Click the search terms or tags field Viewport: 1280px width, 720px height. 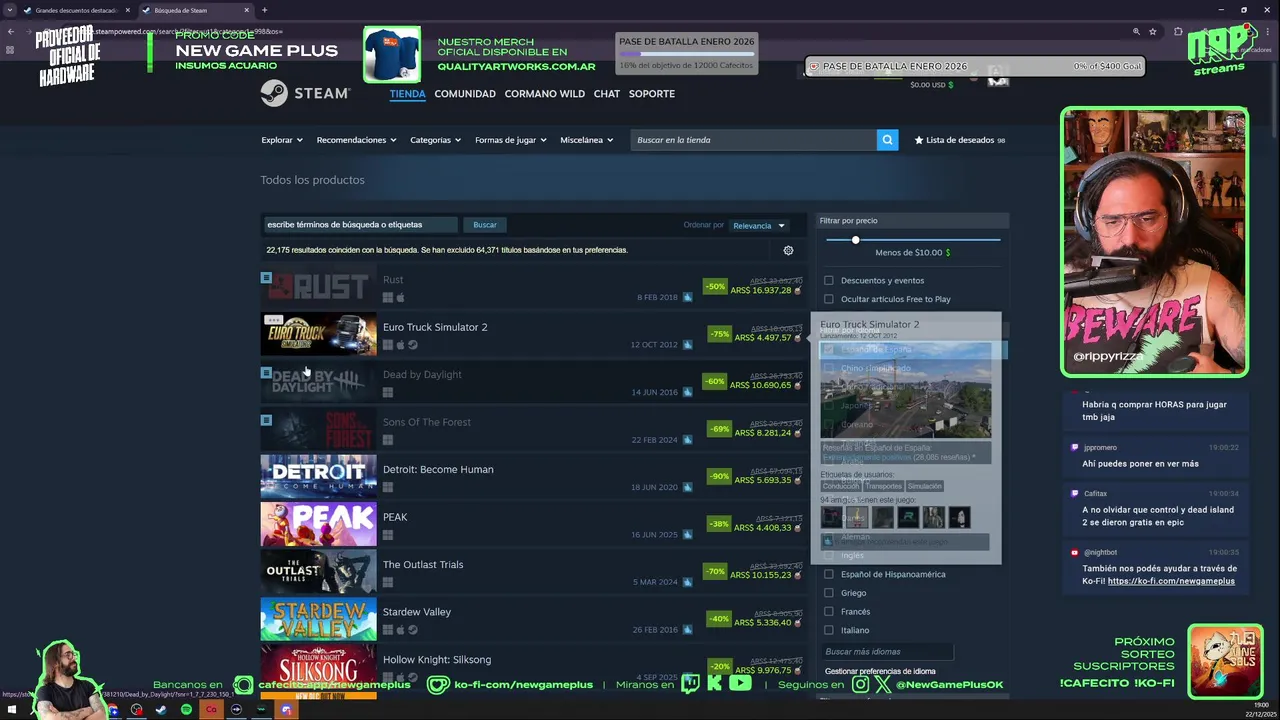tap(360, 225)
